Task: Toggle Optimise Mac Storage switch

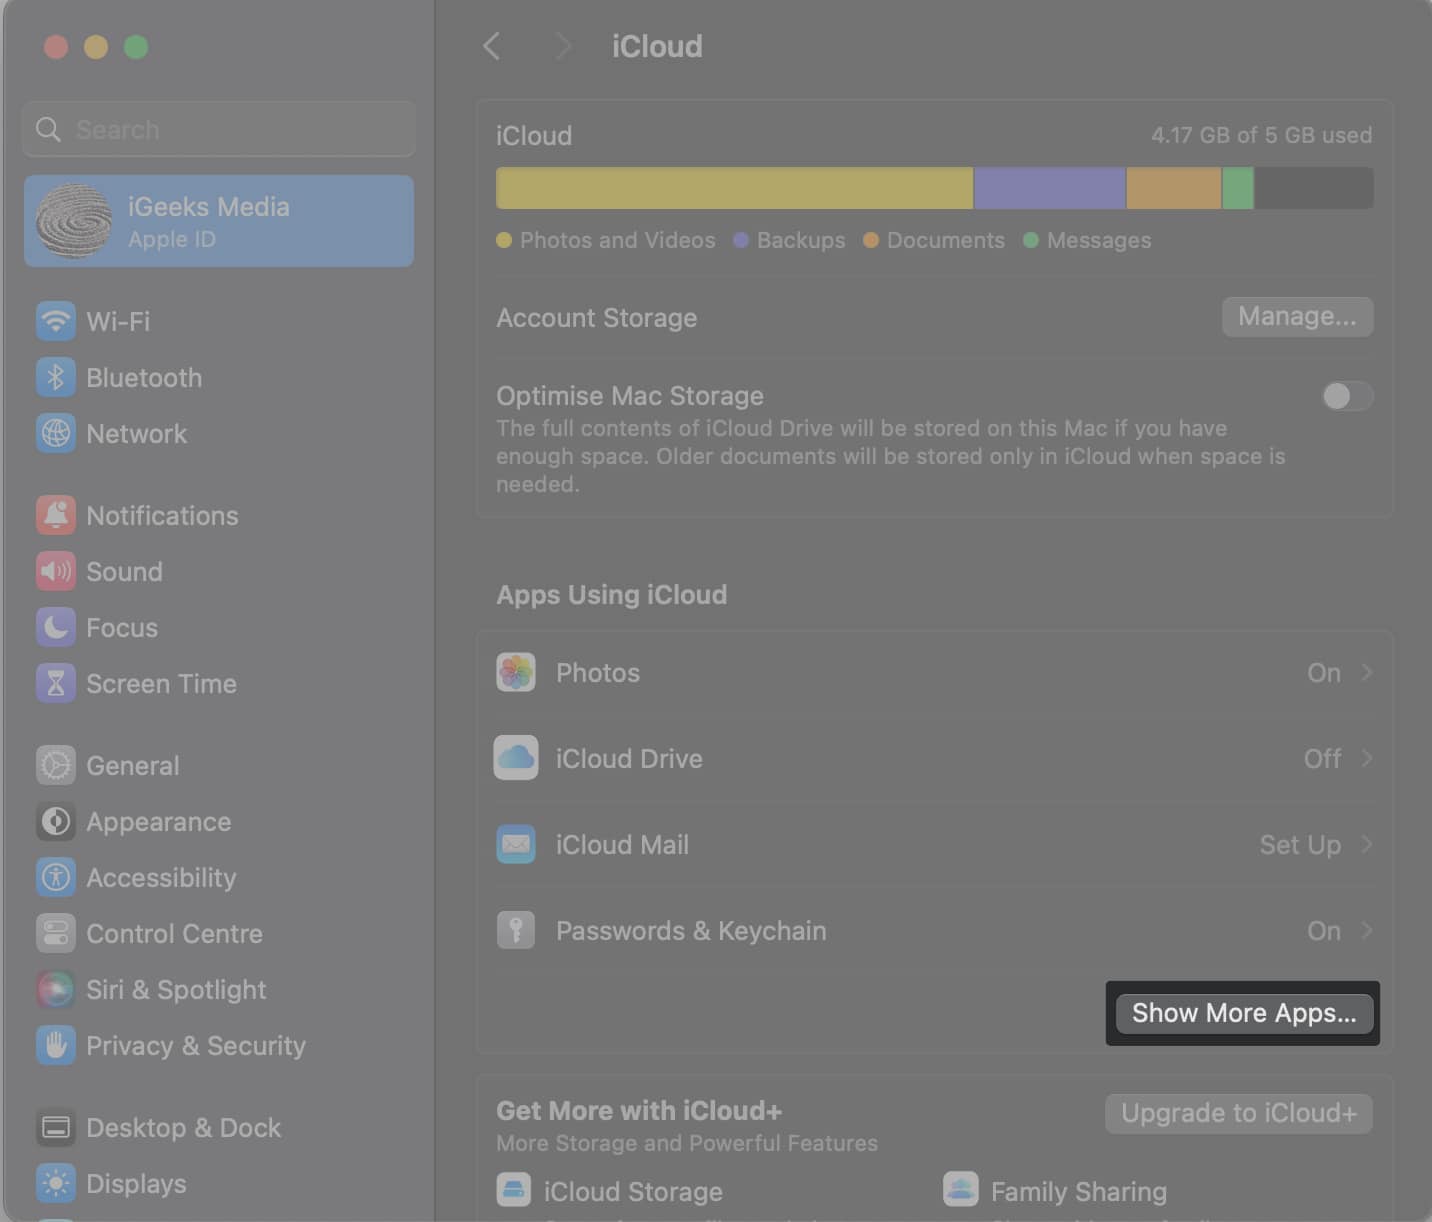Action: click(x=1346, y=396)
